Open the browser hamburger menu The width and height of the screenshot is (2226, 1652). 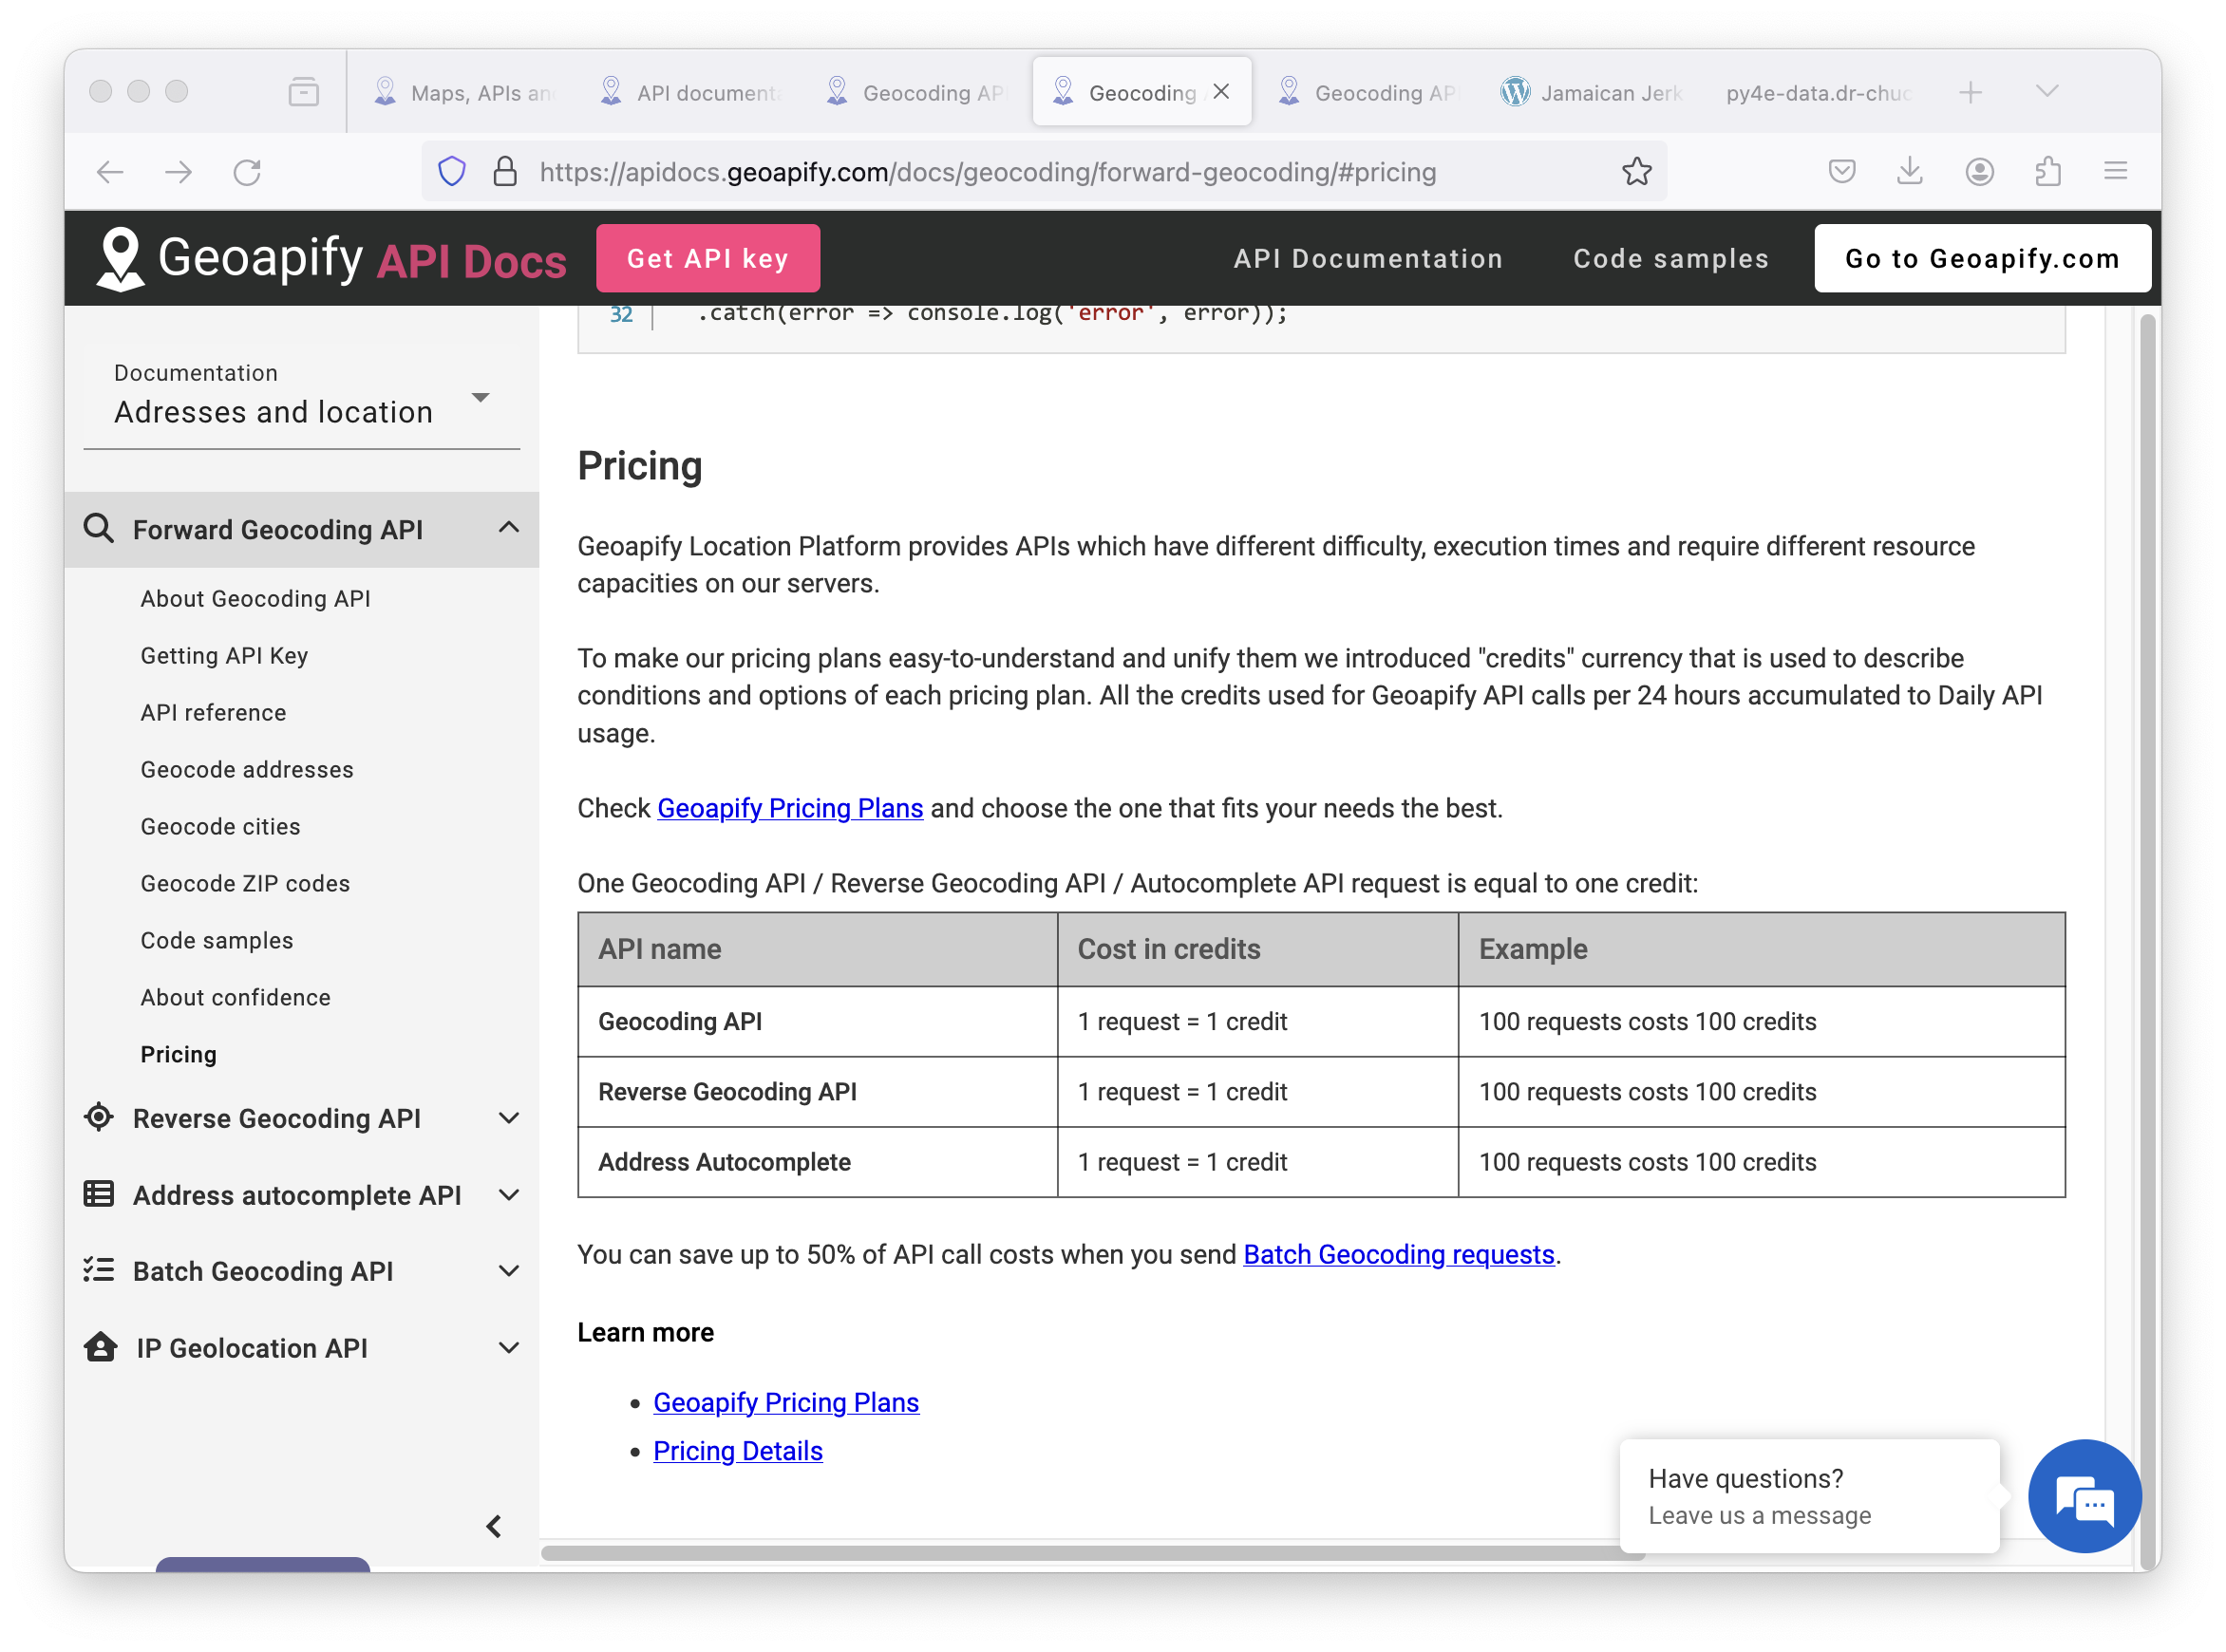tap(2116, 171)
